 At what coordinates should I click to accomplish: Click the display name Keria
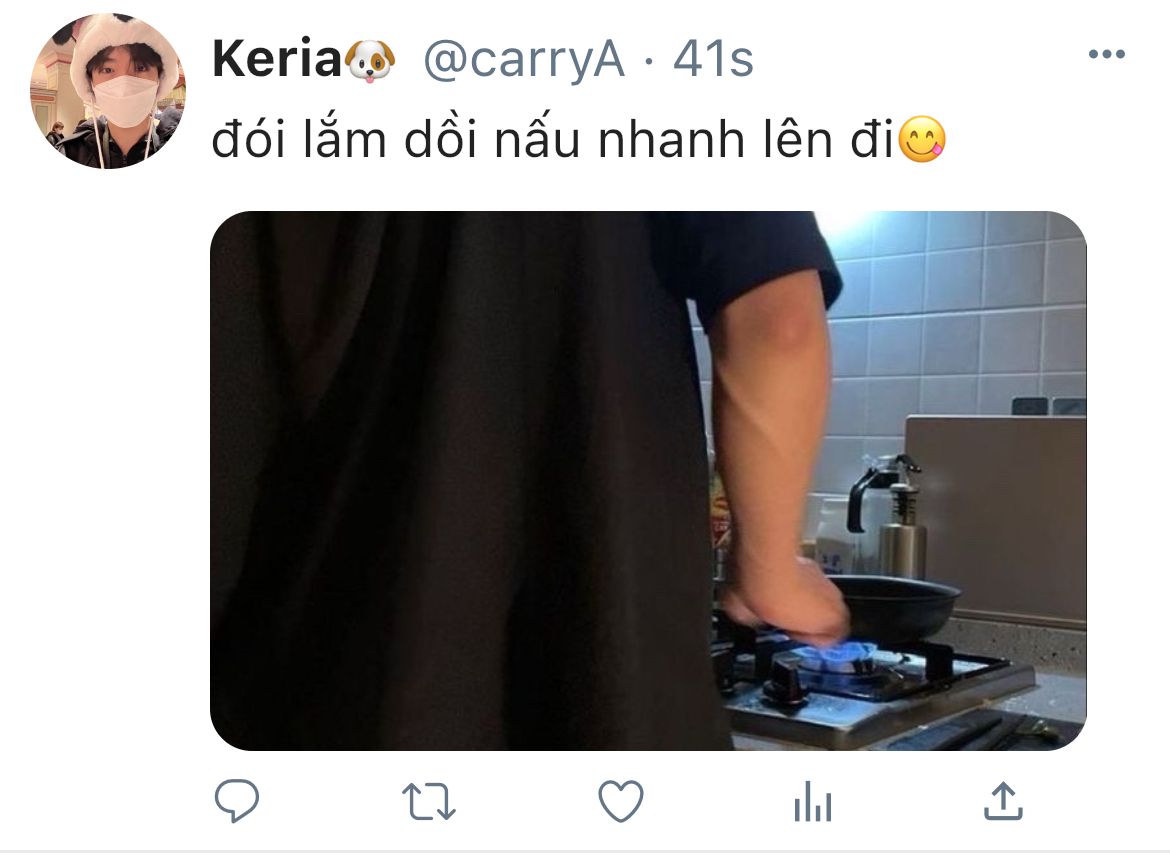click(277, 59)
